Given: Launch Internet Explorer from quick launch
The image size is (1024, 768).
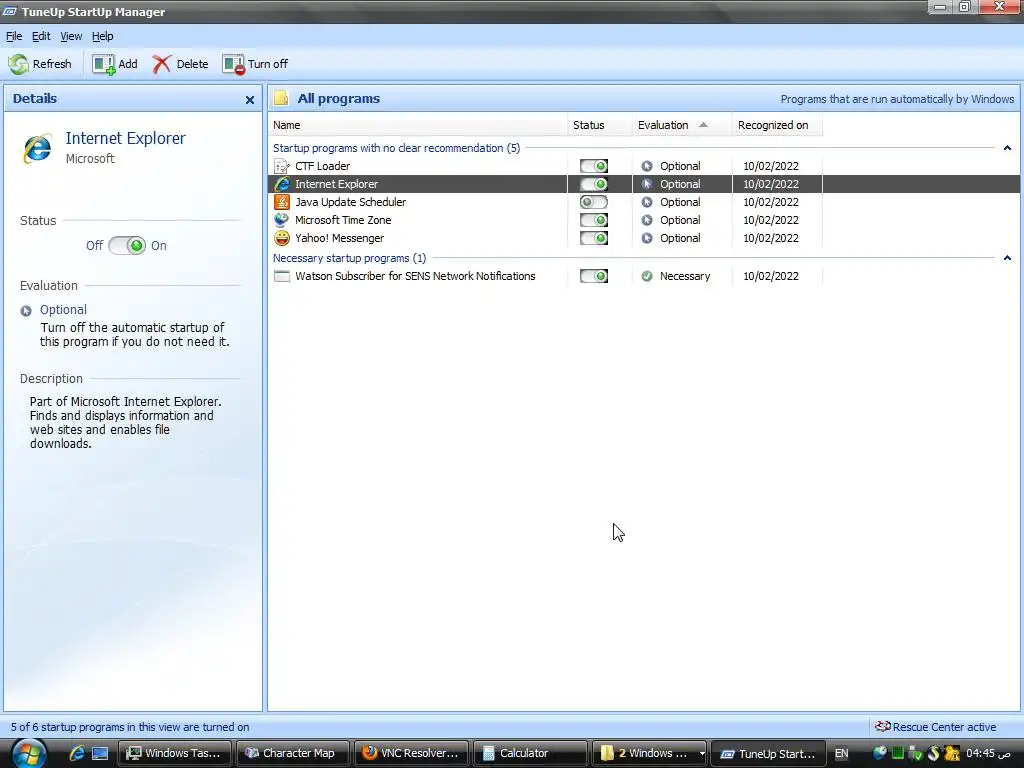Looking at the screenshot, I should pyautogui.click(x=76, y=753).
